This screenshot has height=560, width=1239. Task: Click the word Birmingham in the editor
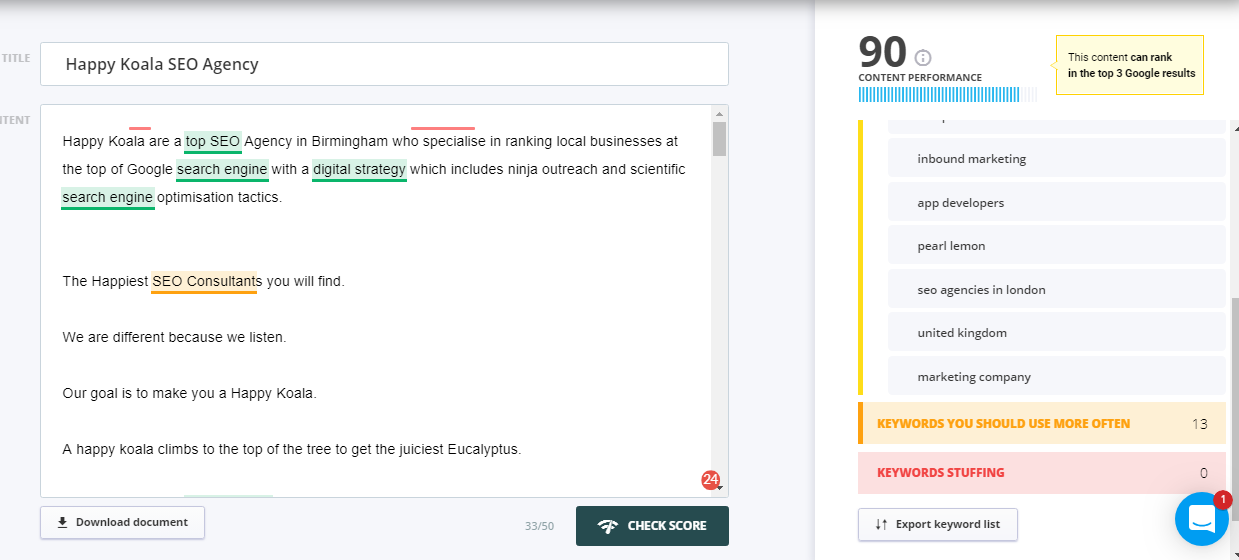pyautogui.click(x=349, y=142)
